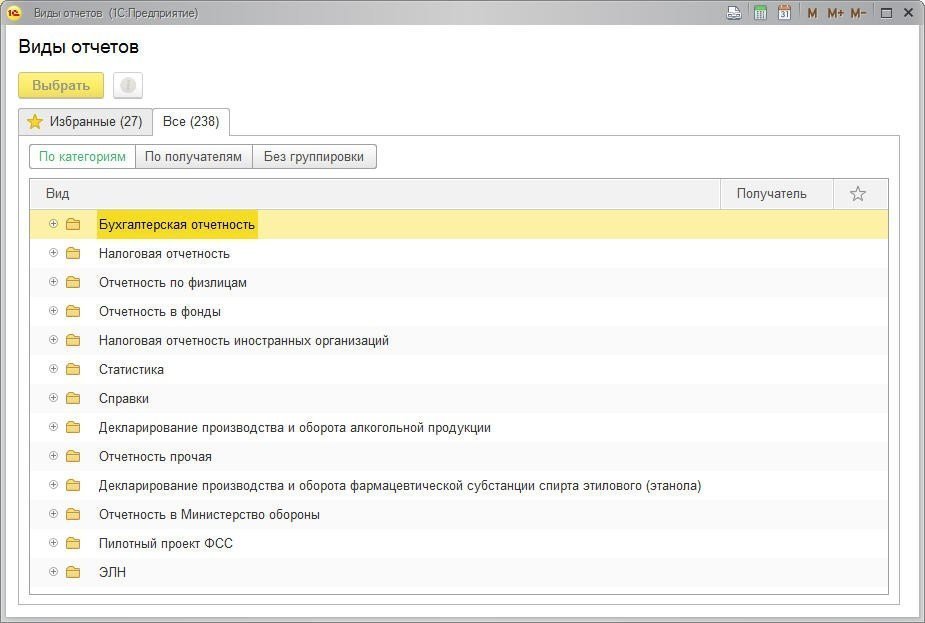Viewport: 925px width, 623px height.
Task: Choose the Без группировки view option
Action: pos(314,157)
